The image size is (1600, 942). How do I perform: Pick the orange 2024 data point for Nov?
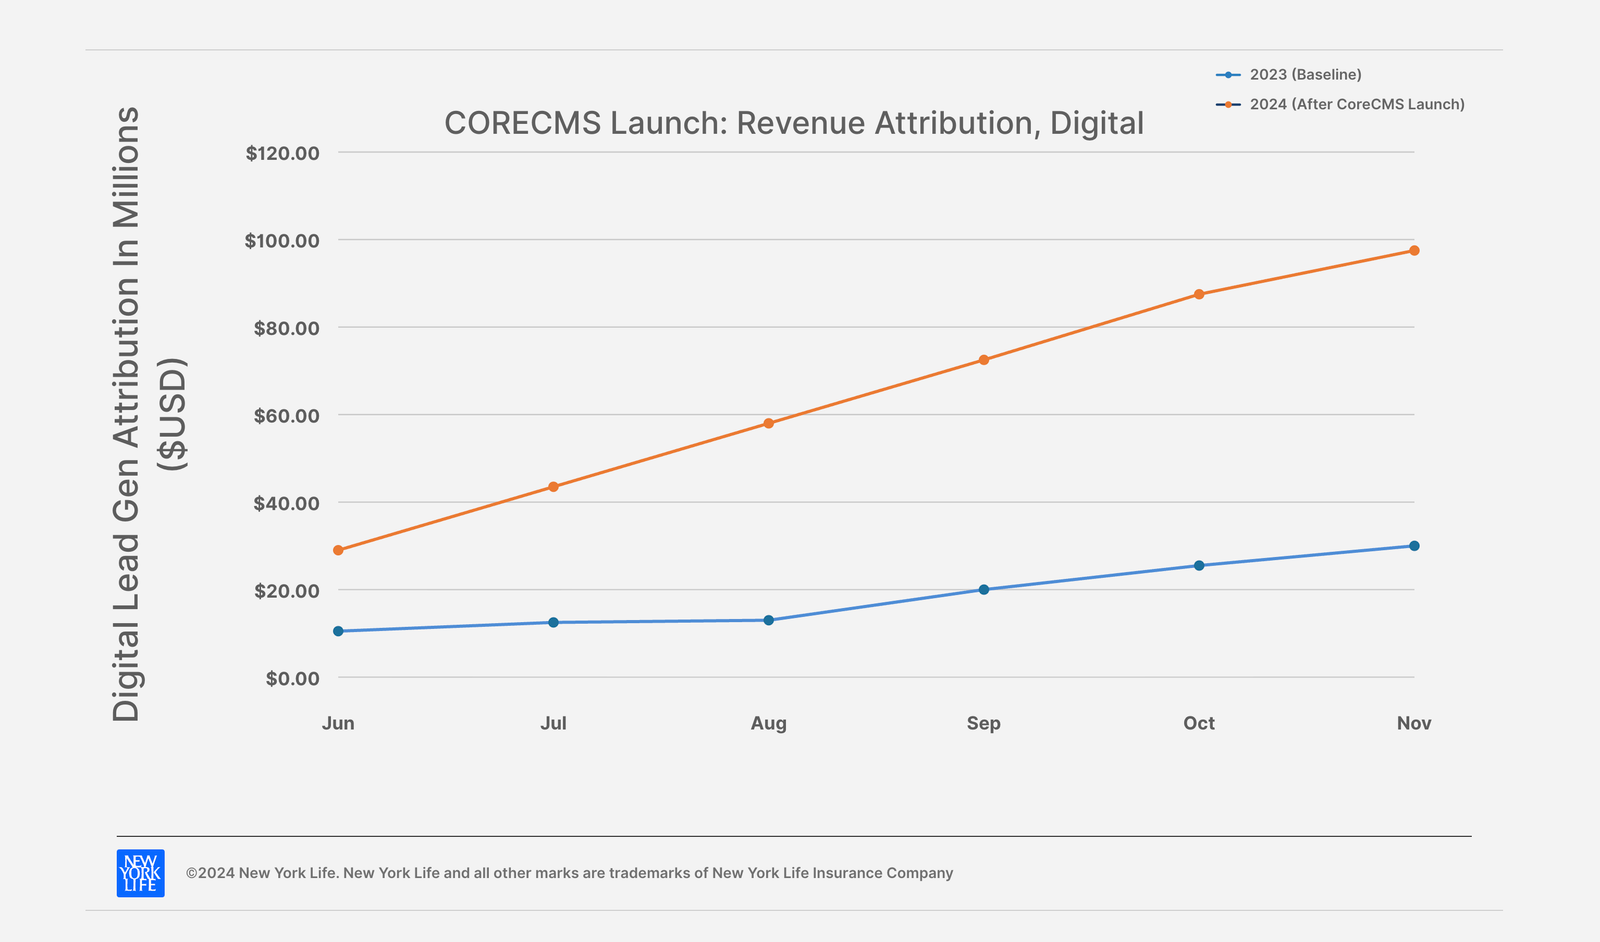click(x=1414, y=250)
